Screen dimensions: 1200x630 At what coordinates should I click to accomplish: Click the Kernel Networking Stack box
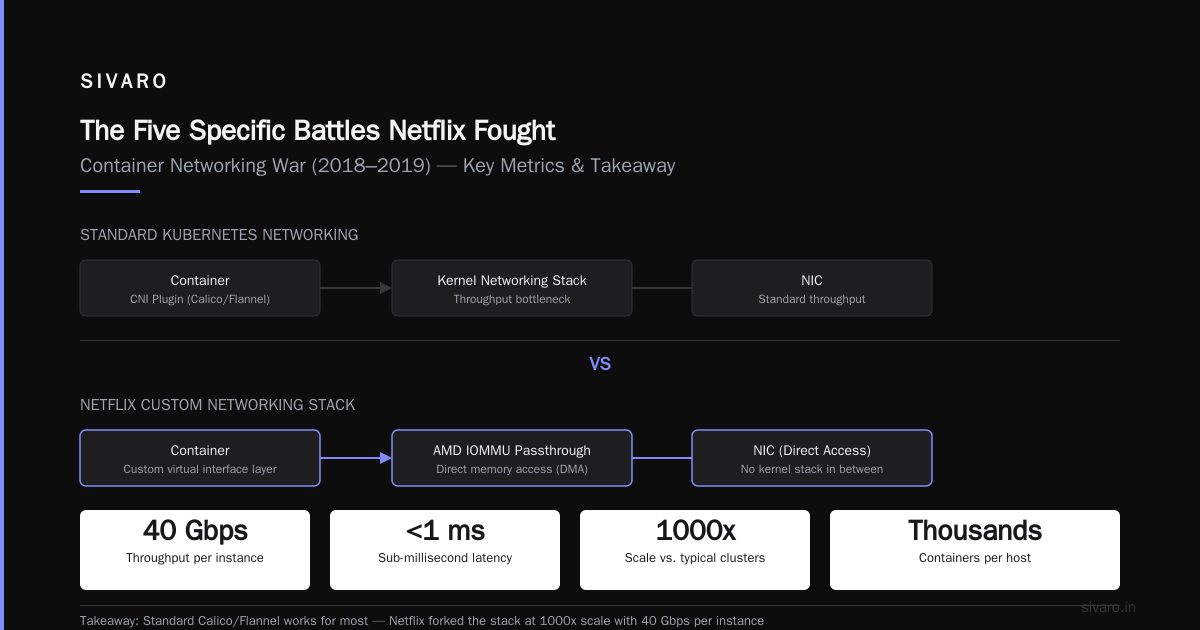click(512, 288)
